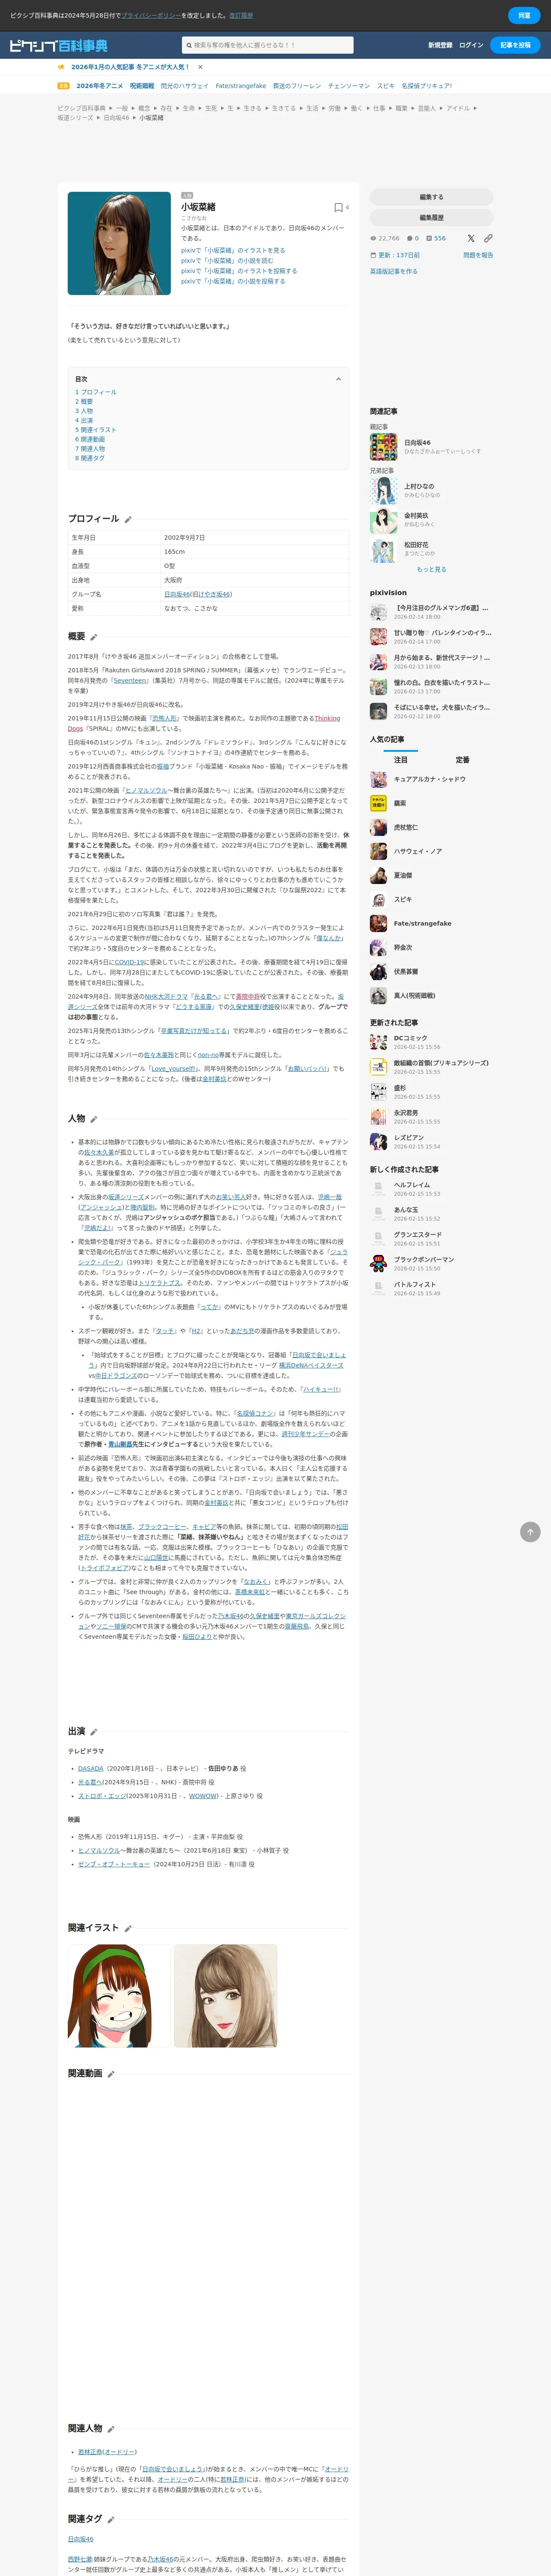Open the ハサウェイ・ノア popular article icon
551x2576 pixels.
pos(378,852)
